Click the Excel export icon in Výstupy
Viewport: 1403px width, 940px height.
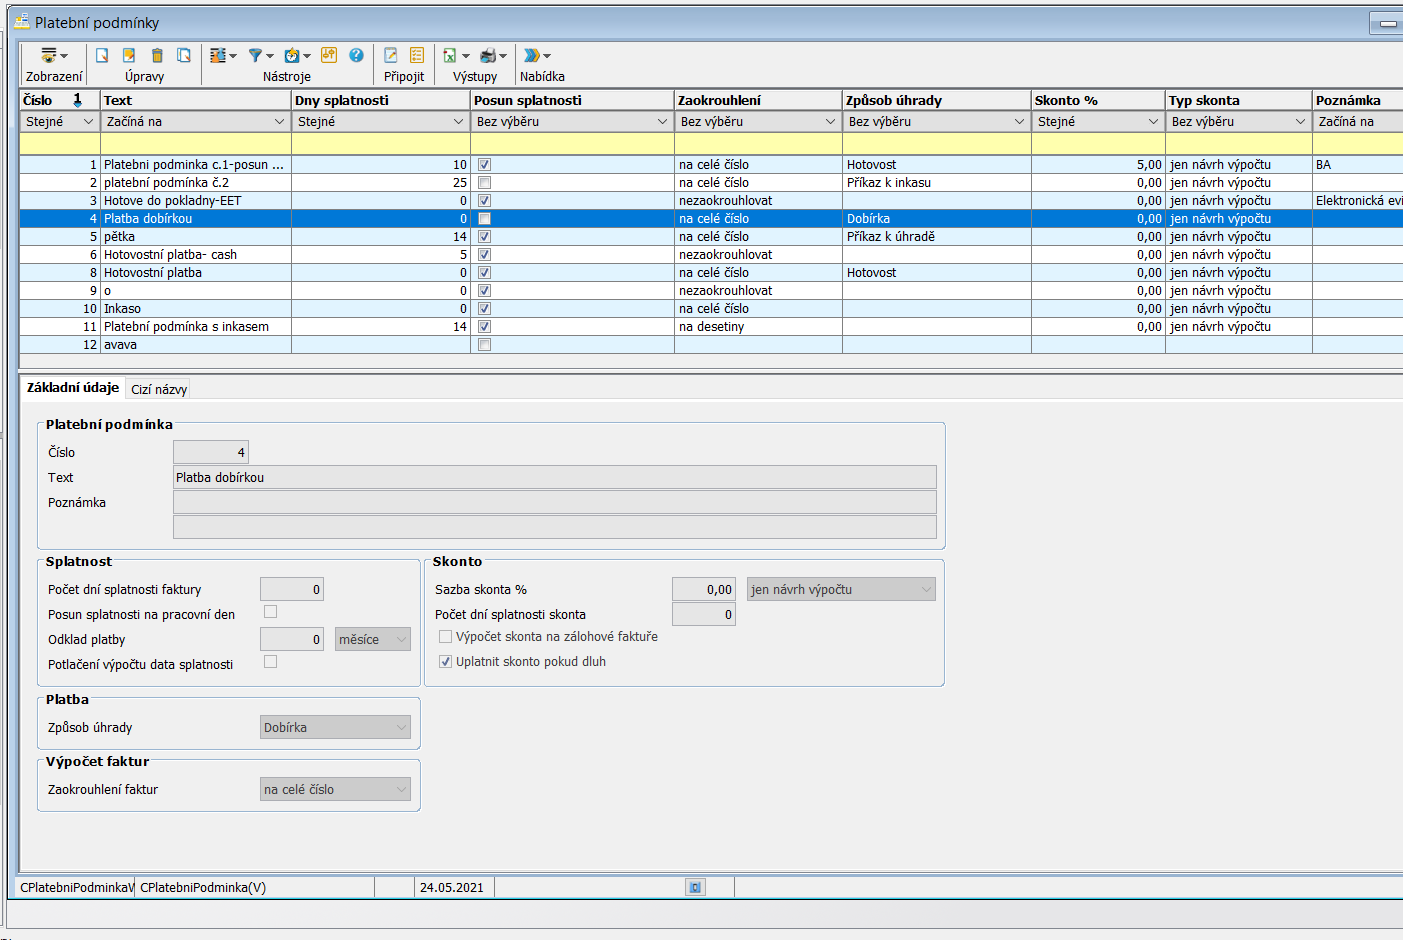click(450, 56)
